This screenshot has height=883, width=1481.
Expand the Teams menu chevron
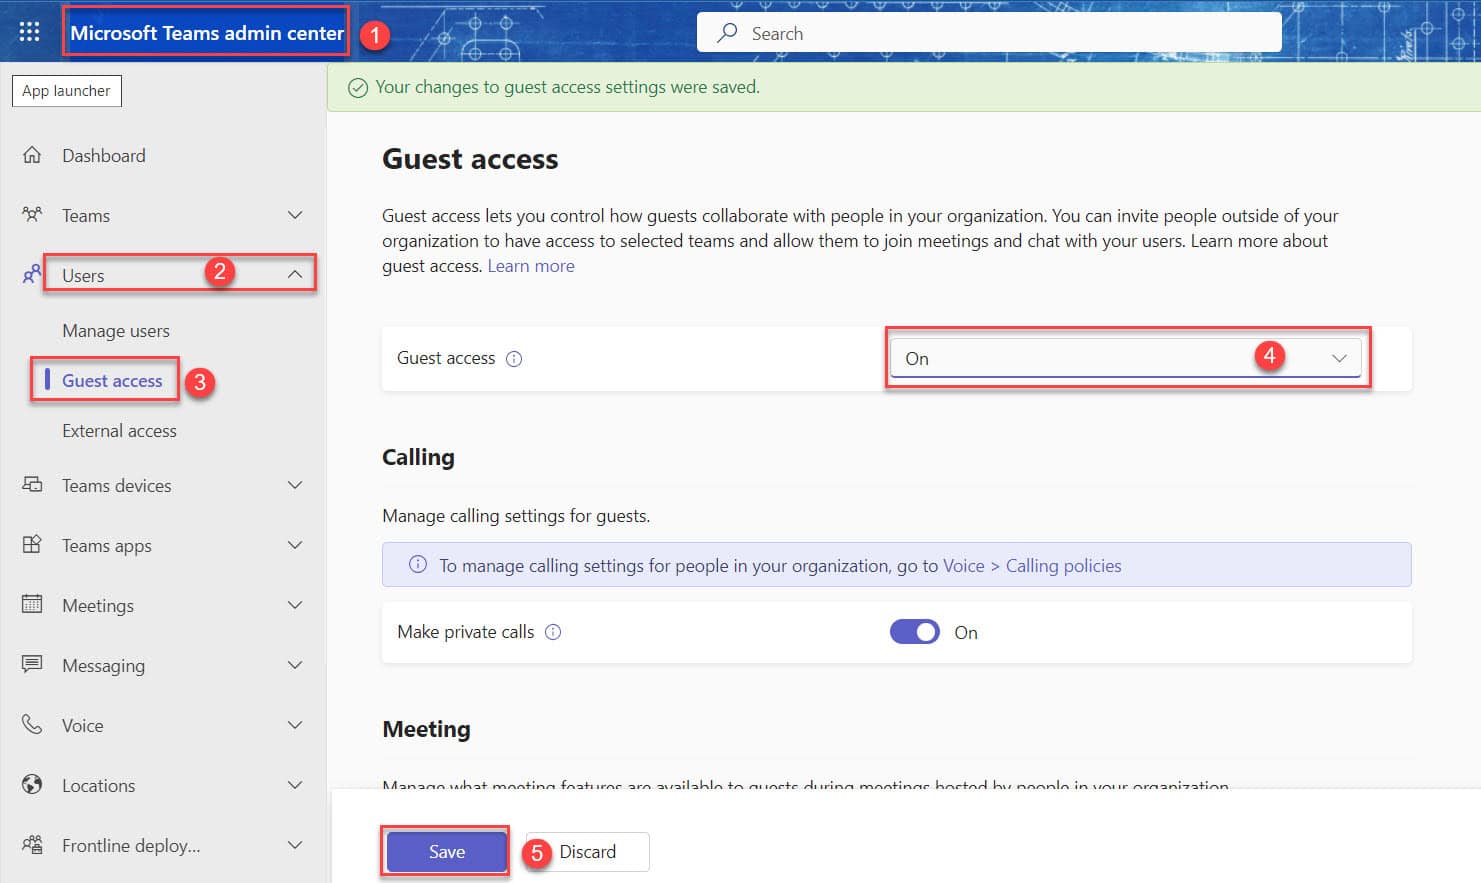[295, 215]
